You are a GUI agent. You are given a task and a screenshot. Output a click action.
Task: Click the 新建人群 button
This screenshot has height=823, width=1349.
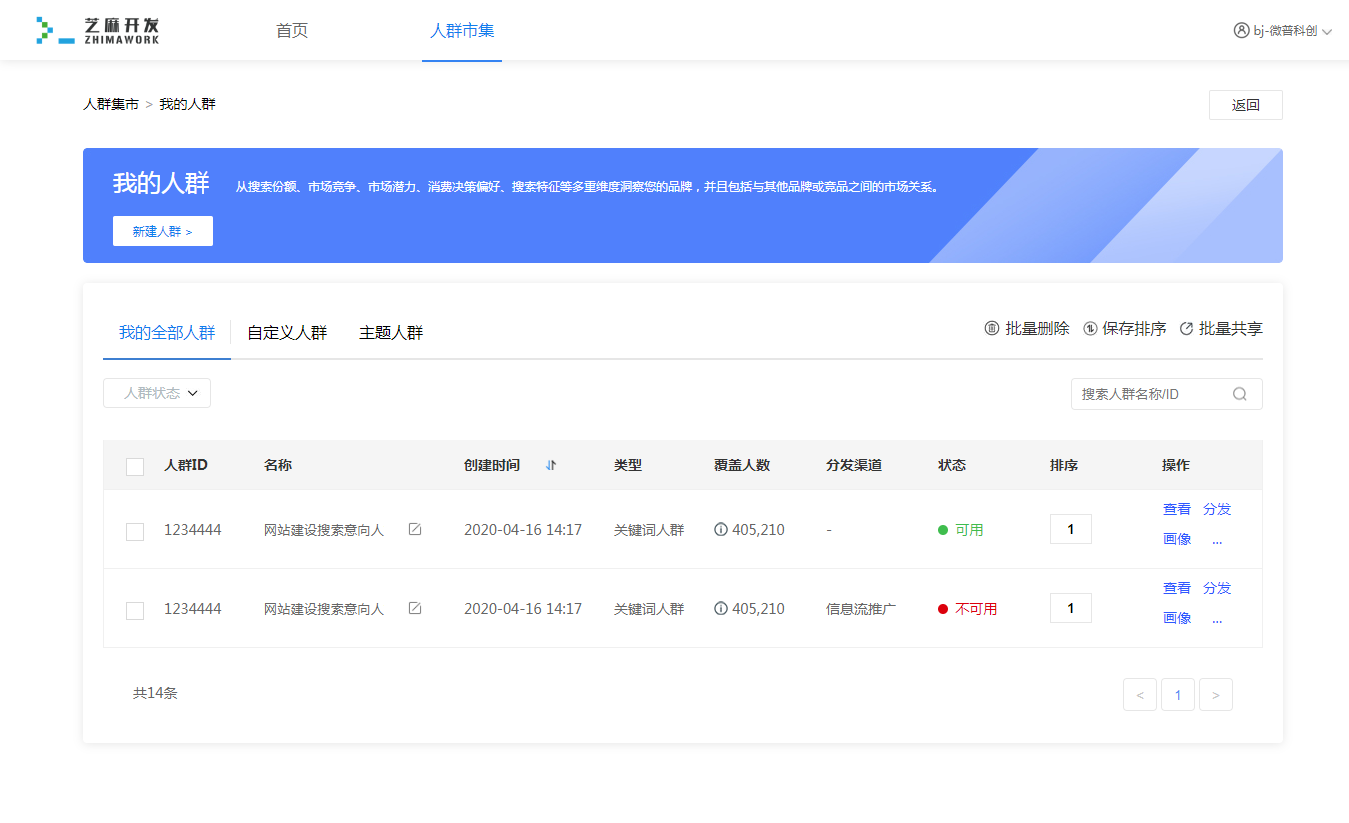[x=163, y=231]
